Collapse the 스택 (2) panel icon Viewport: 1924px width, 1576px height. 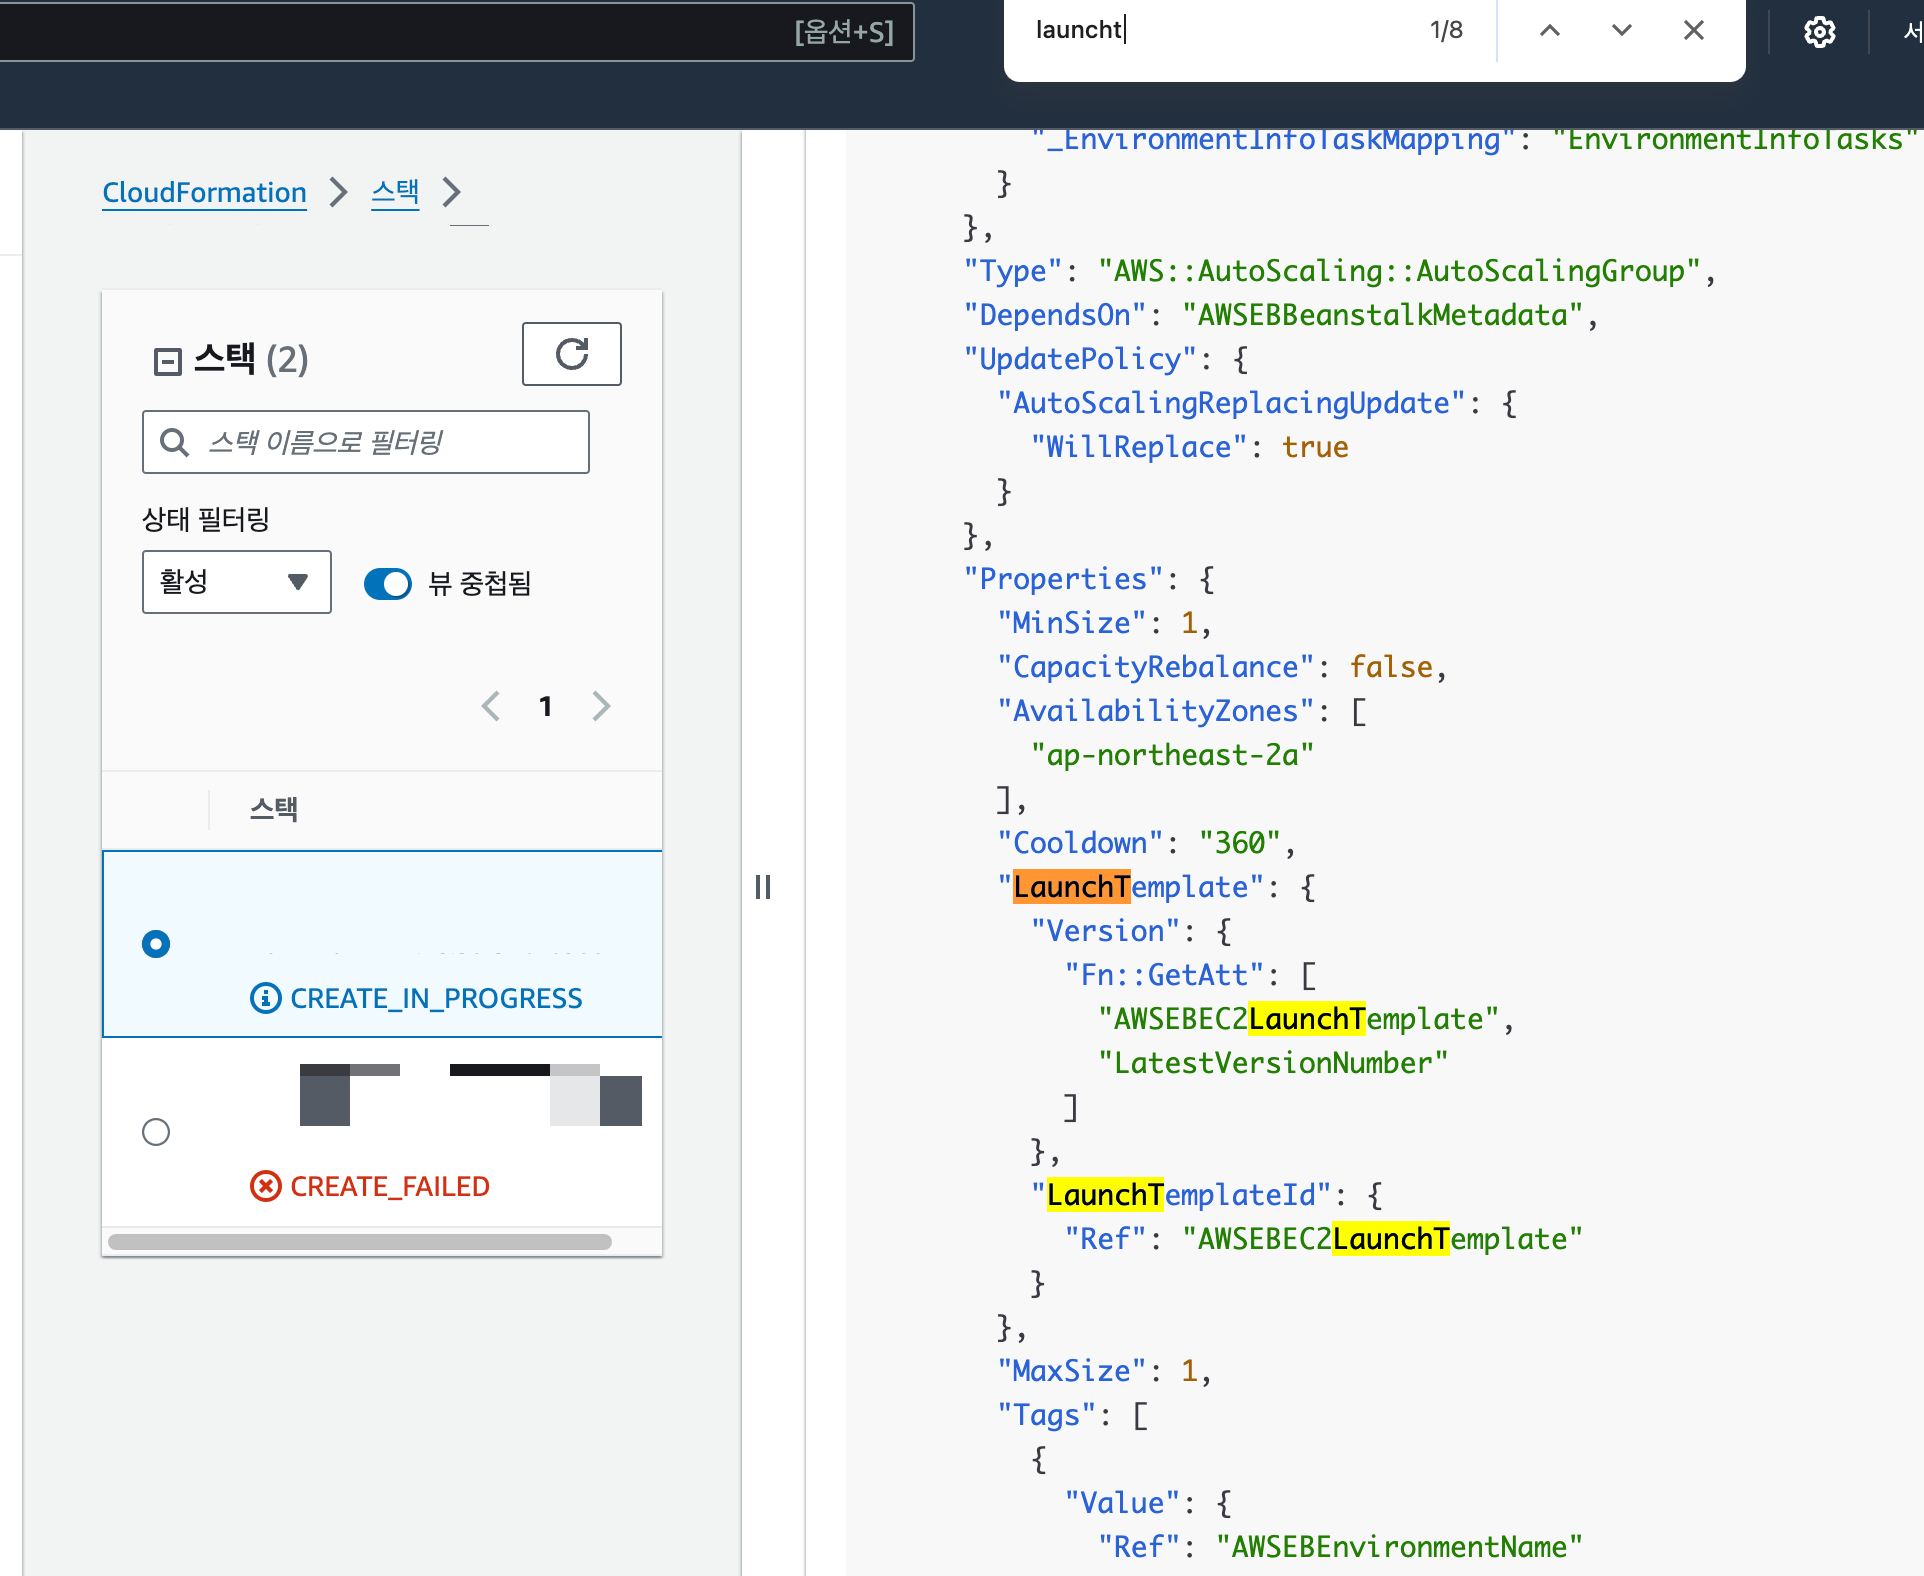(x=167, y=361)
